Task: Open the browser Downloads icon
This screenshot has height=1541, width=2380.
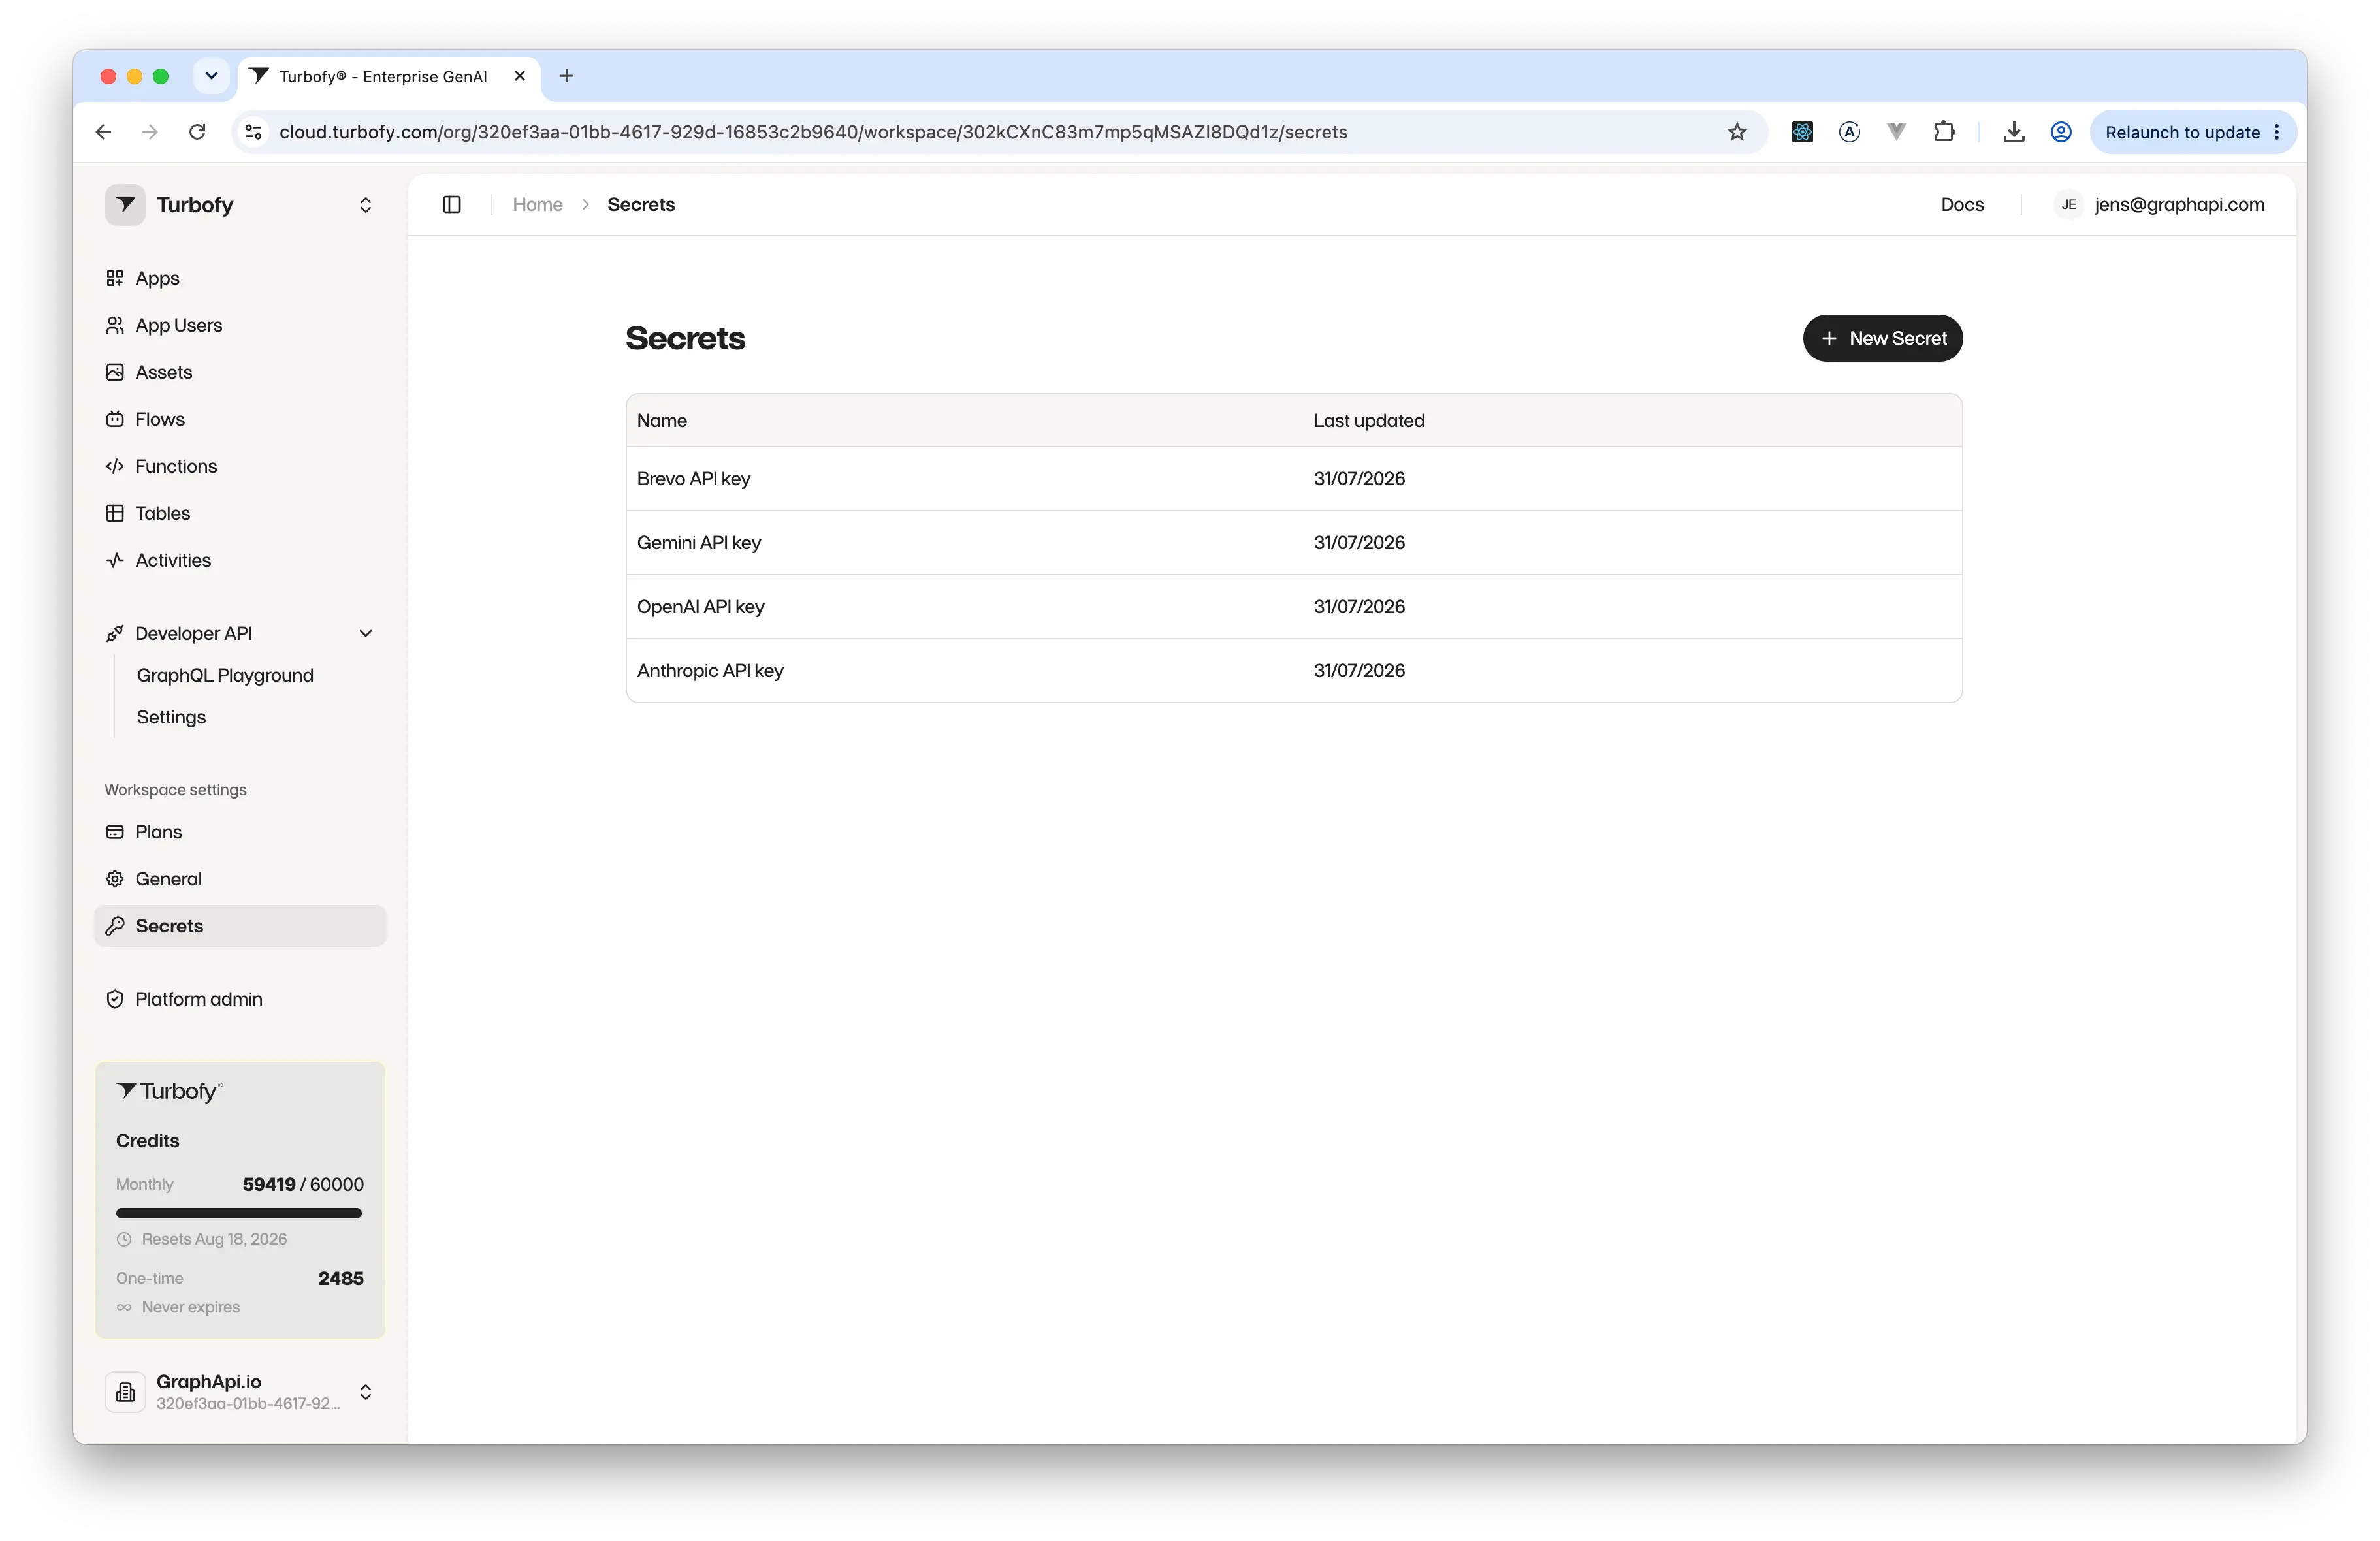Action: [x=2014, y=132]
